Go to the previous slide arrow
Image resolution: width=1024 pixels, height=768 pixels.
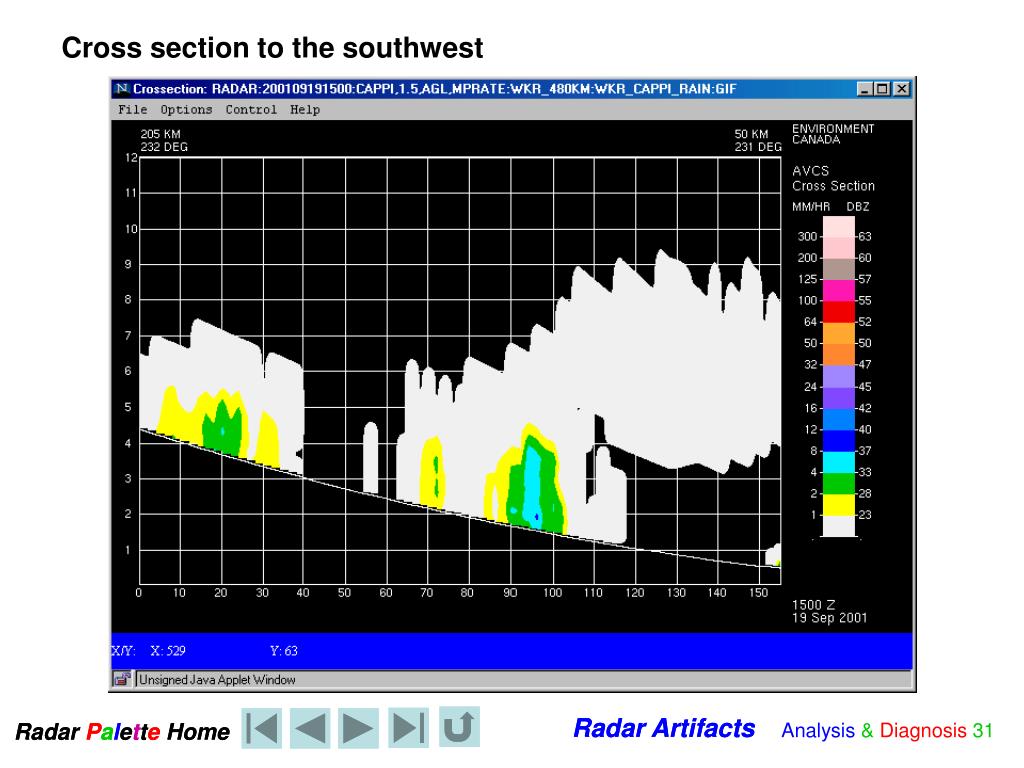pyautogui.click(x=310, y=728)
